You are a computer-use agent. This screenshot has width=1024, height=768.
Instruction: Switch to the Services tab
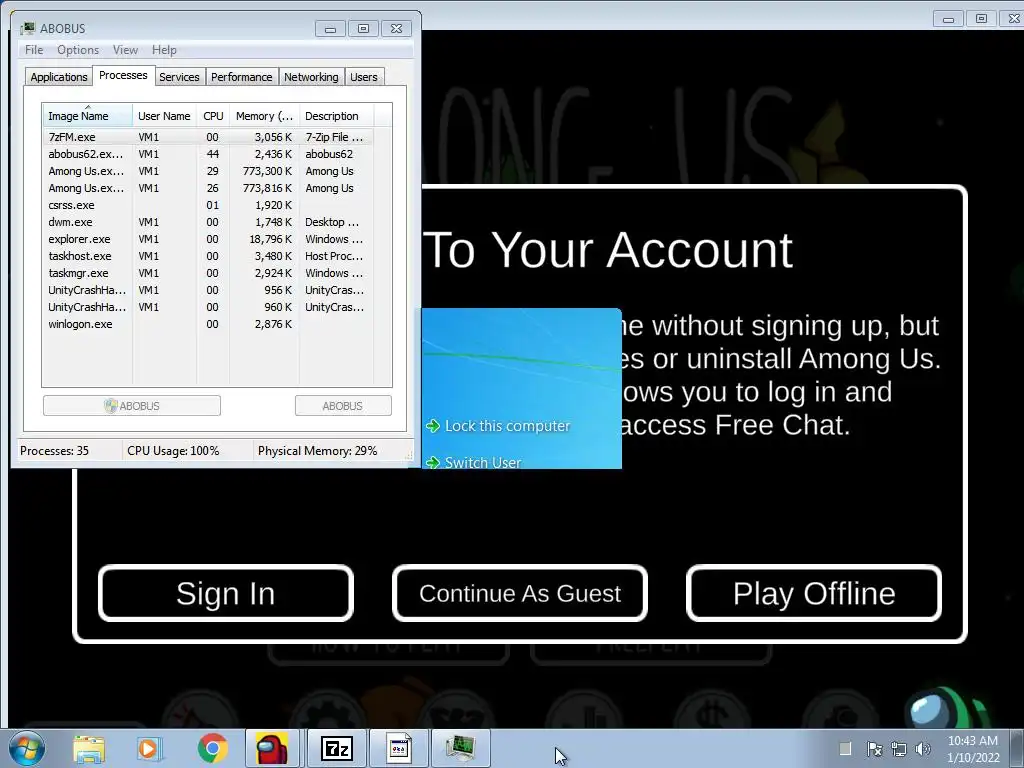179,77
